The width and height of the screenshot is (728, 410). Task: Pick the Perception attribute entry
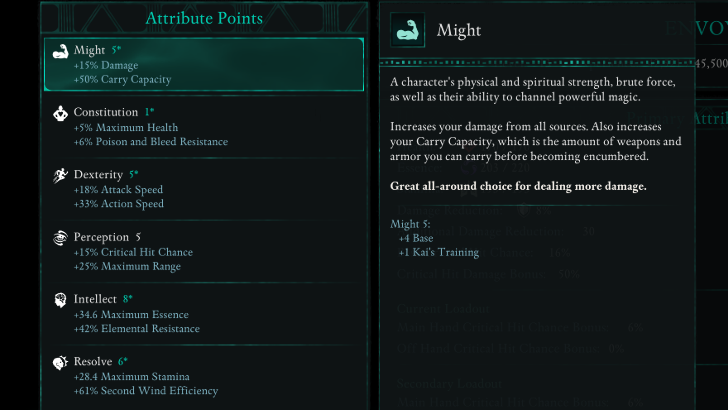(x=205, y=250)
